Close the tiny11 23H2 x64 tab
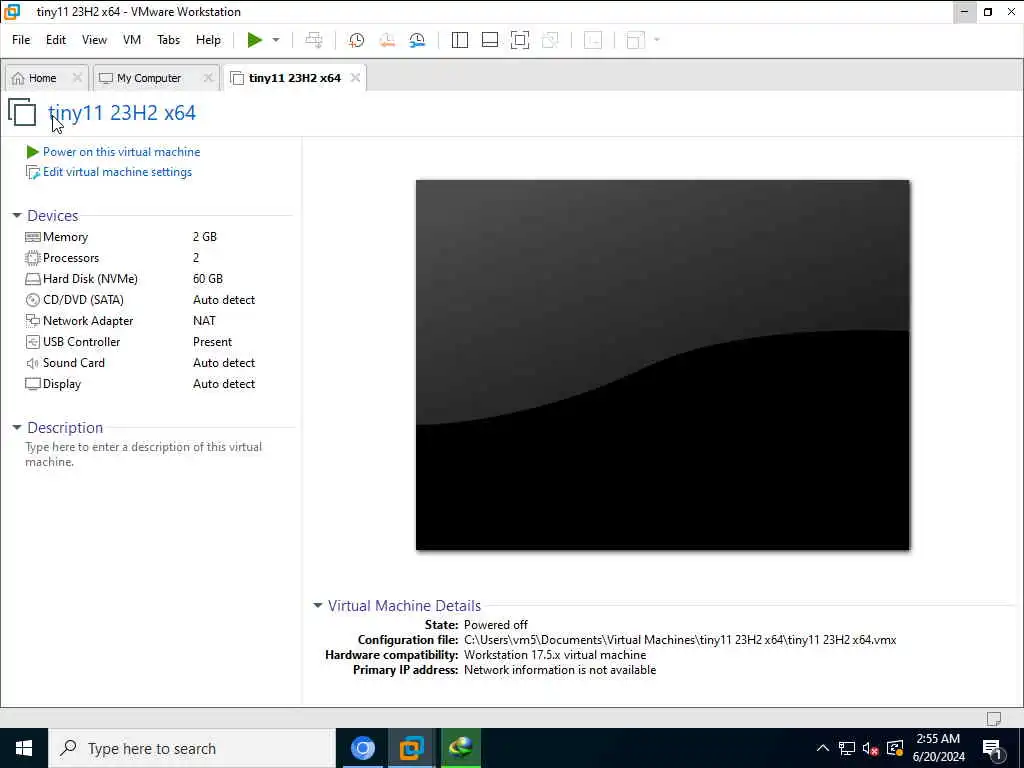This screenshot has height=768, width=1024. 355,78
